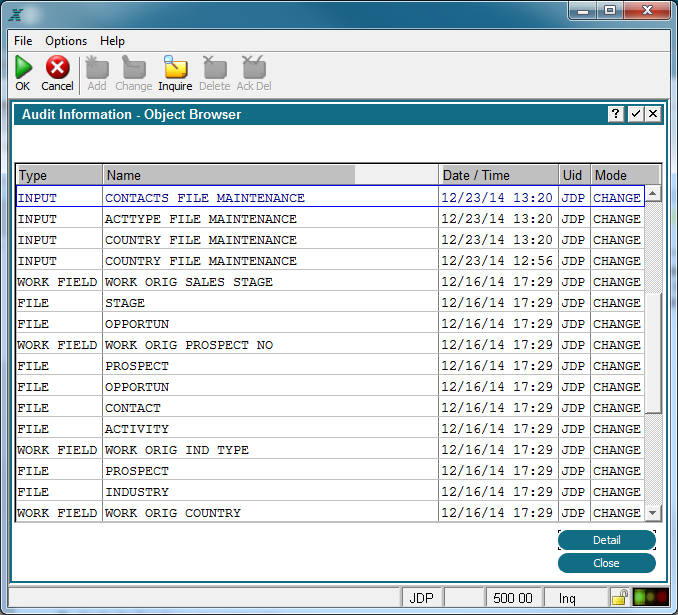Screen dimensions: 678x615
Task: Select COUNTRY FILE MAINTENANCE row dated 13:20
Action: (330, 240)
